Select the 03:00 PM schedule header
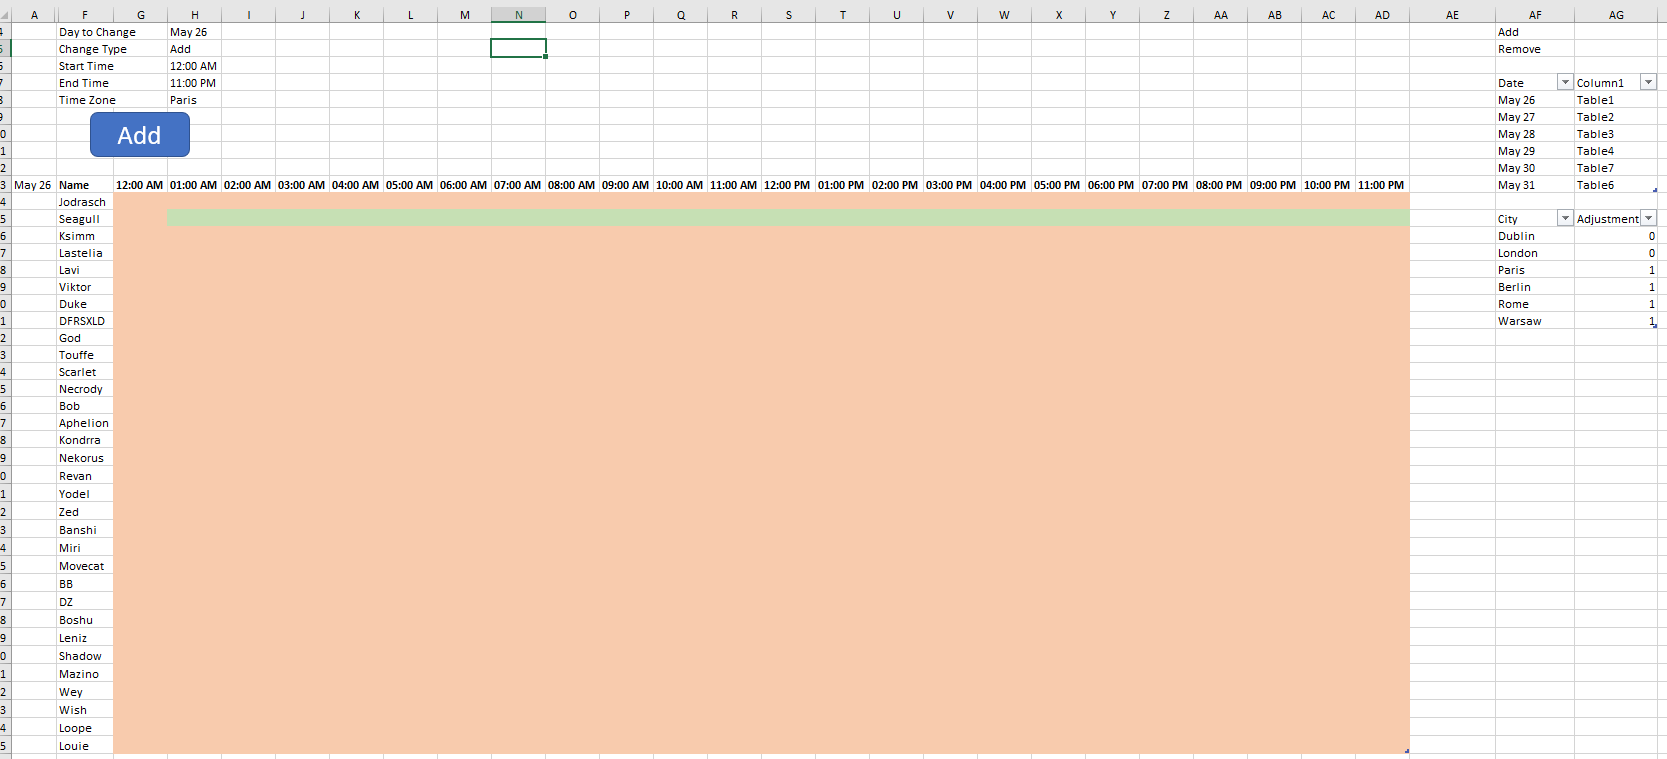1667x759 pixels. coord(950,185)
